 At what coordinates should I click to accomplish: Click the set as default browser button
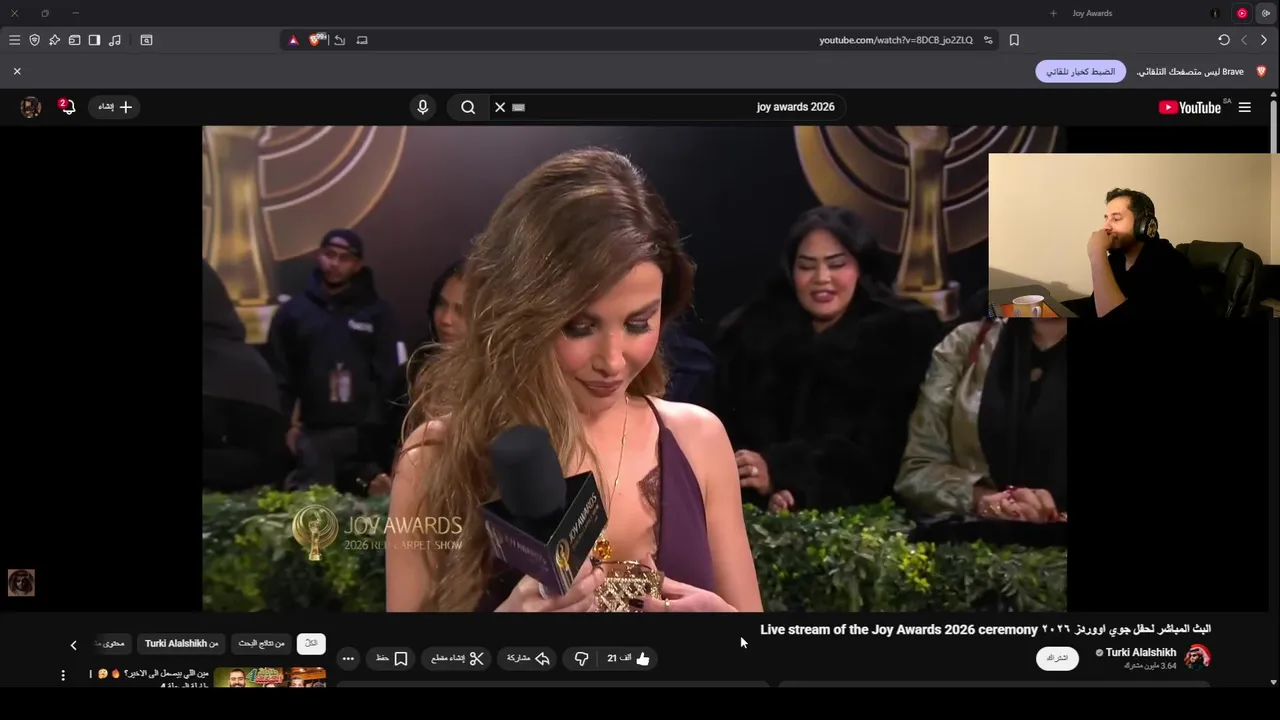1080,71
